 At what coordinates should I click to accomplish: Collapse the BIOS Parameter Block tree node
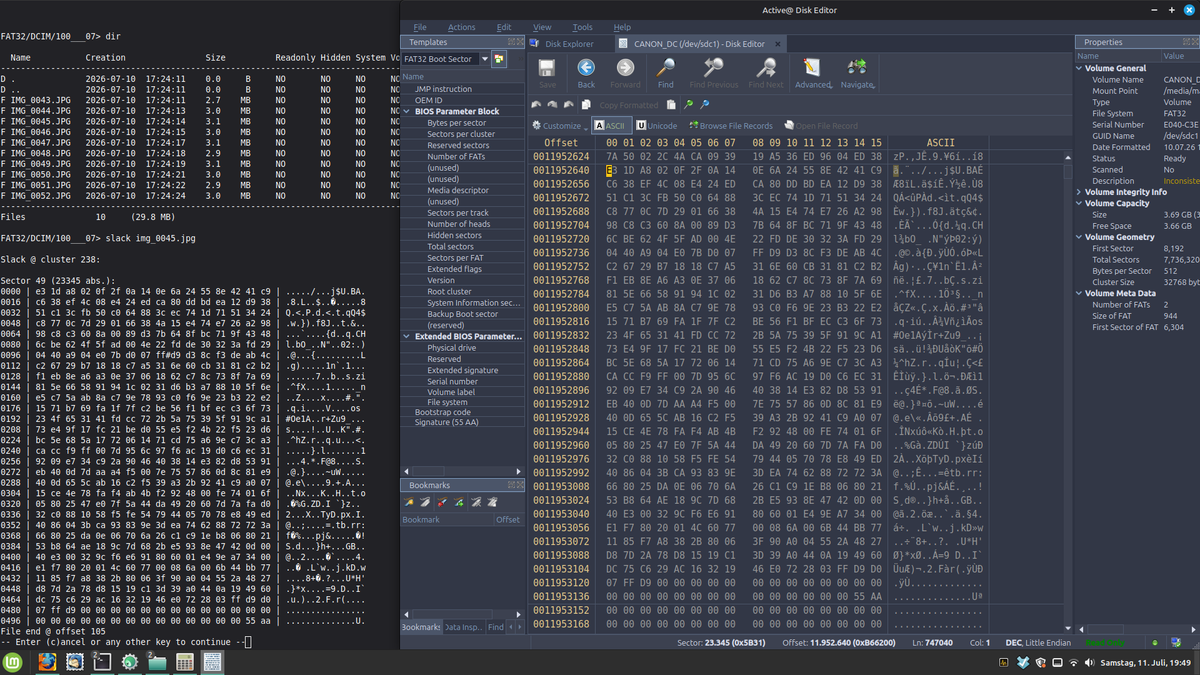click(407, 111)
